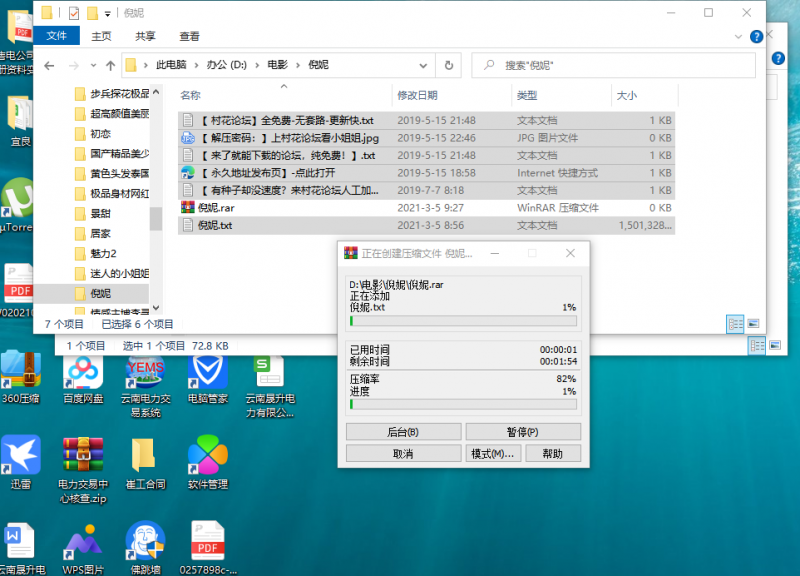Expand the address bar history dropdown
Image resolution: width=800 pixels, height=576 pixels.
[427, 66]
